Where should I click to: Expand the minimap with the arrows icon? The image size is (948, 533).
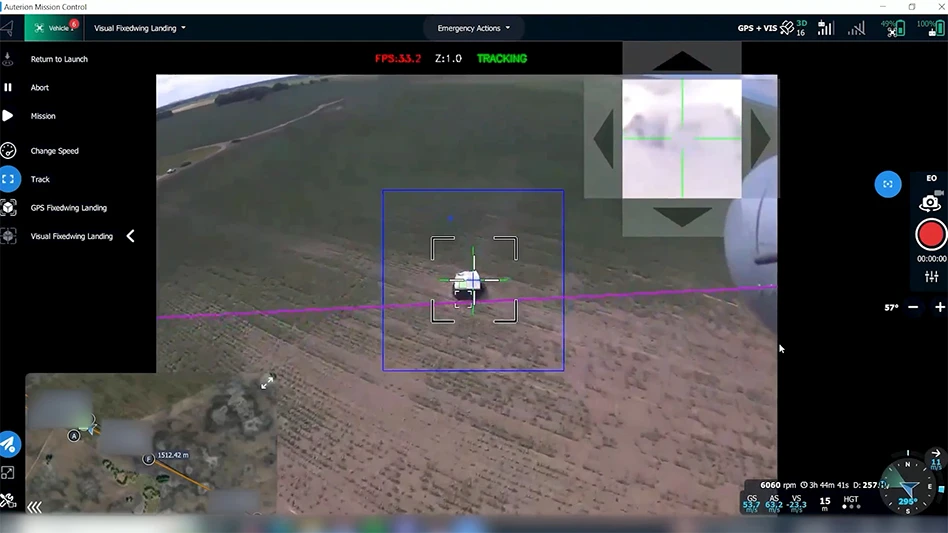[x=267, y=382]
